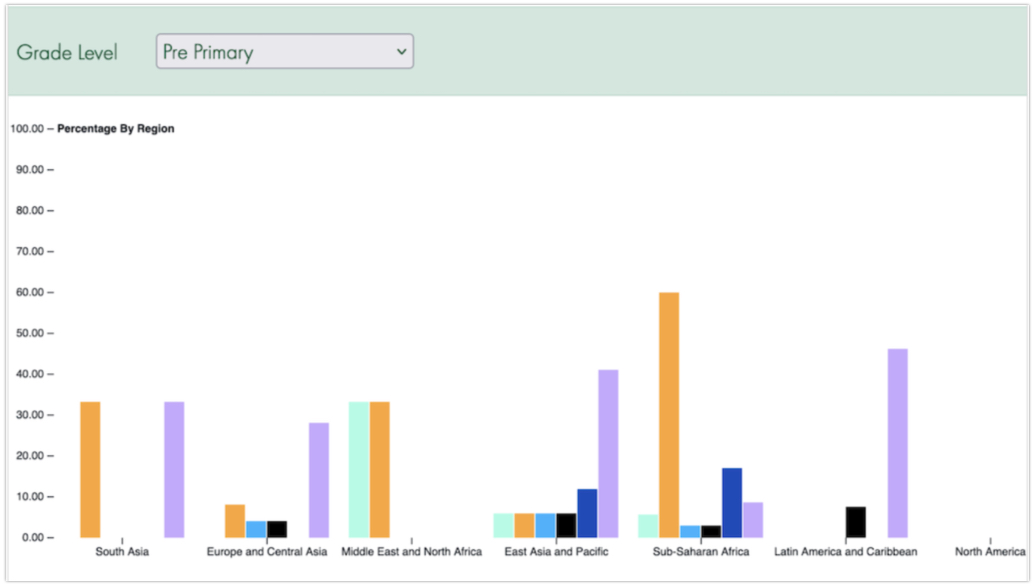Click the 10.00 y-axis value
The width and height of the screenshot is (1034, 586).
[30, 496]
